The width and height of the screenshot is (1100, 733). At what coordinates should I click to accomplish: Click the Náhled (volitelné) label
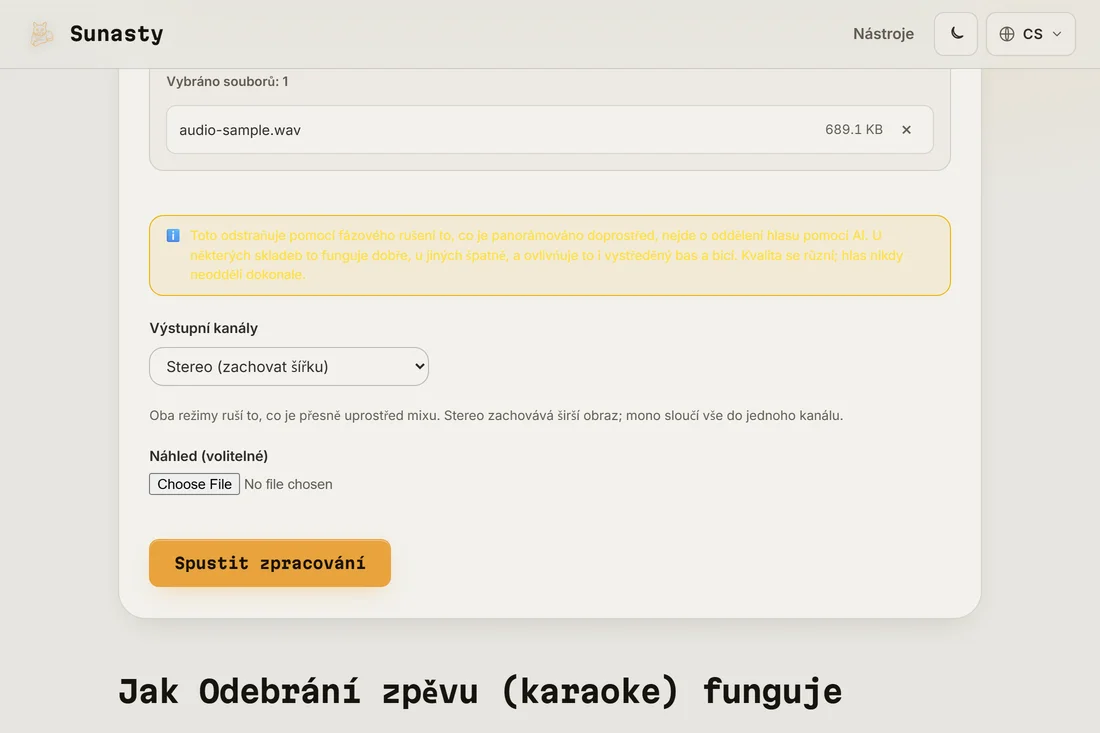coord(208,456)
